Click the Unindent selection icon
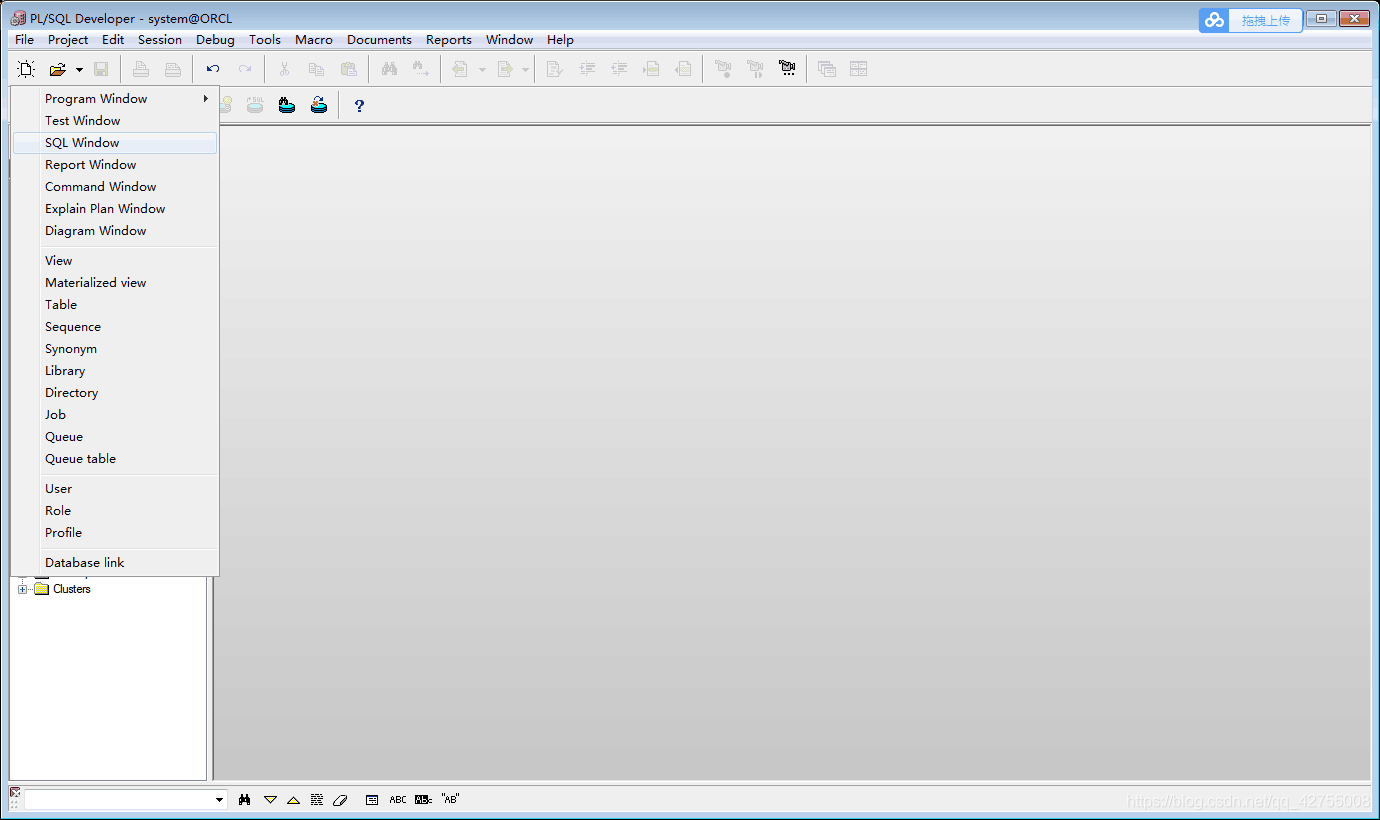Image resolution: width=1380 pixels, height=820 pixels. click(619, 69)
